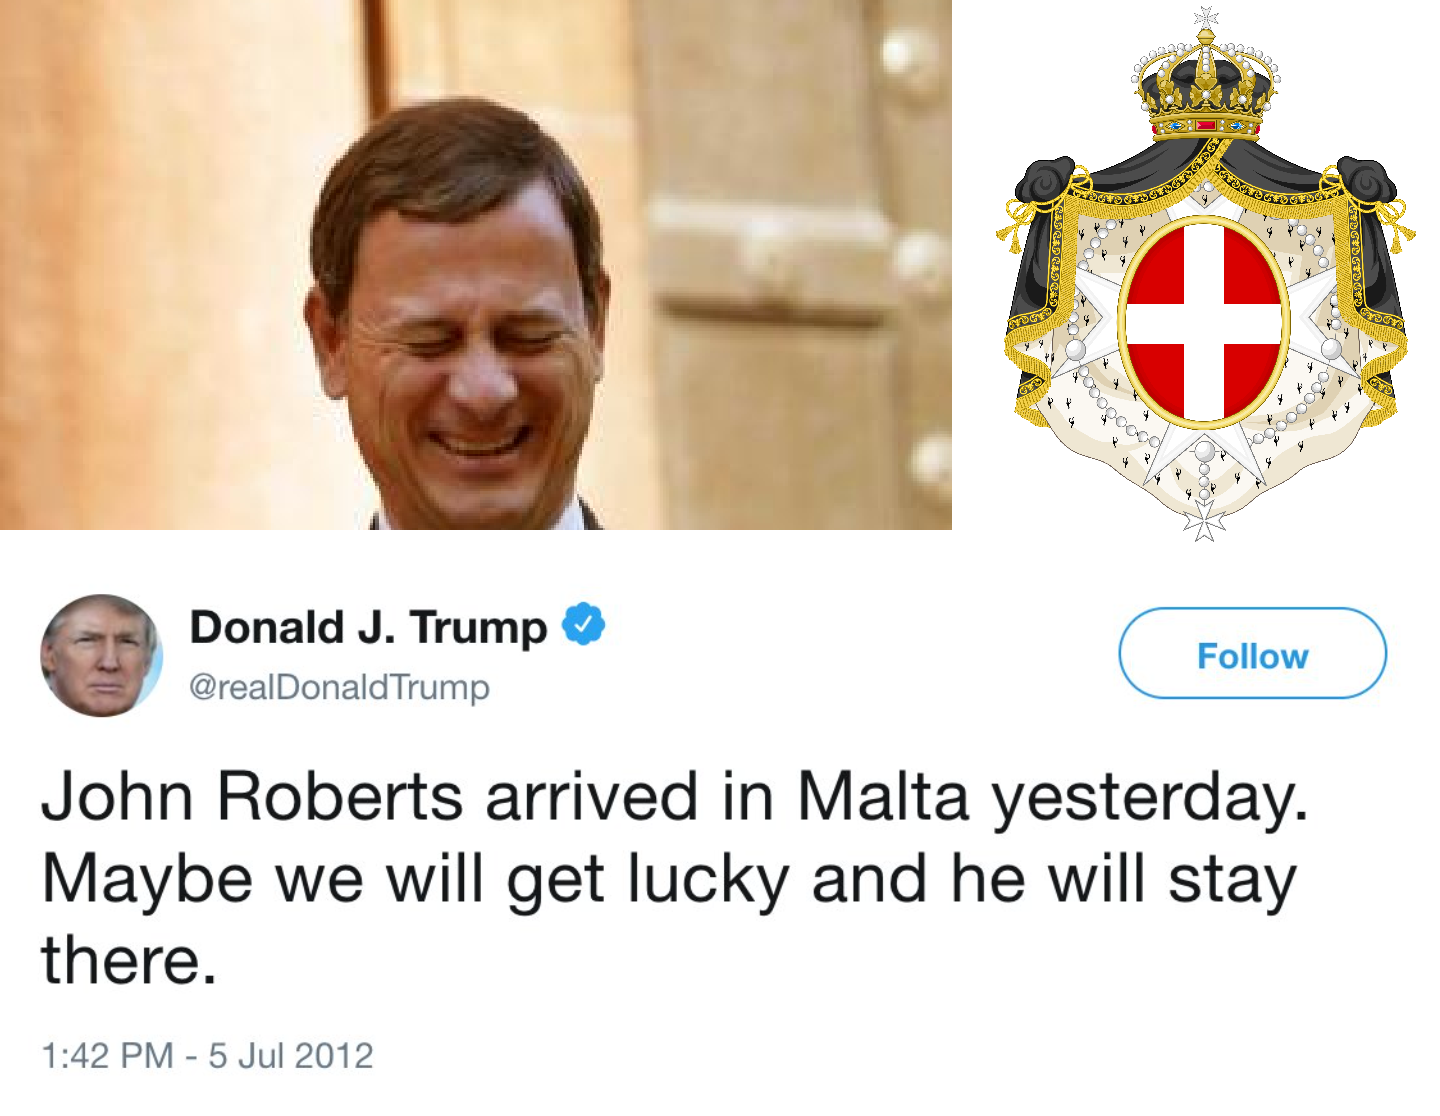Click the small cross atop the crown
Viewport: 1440px width, 1116px height.
pos(1206,16)
